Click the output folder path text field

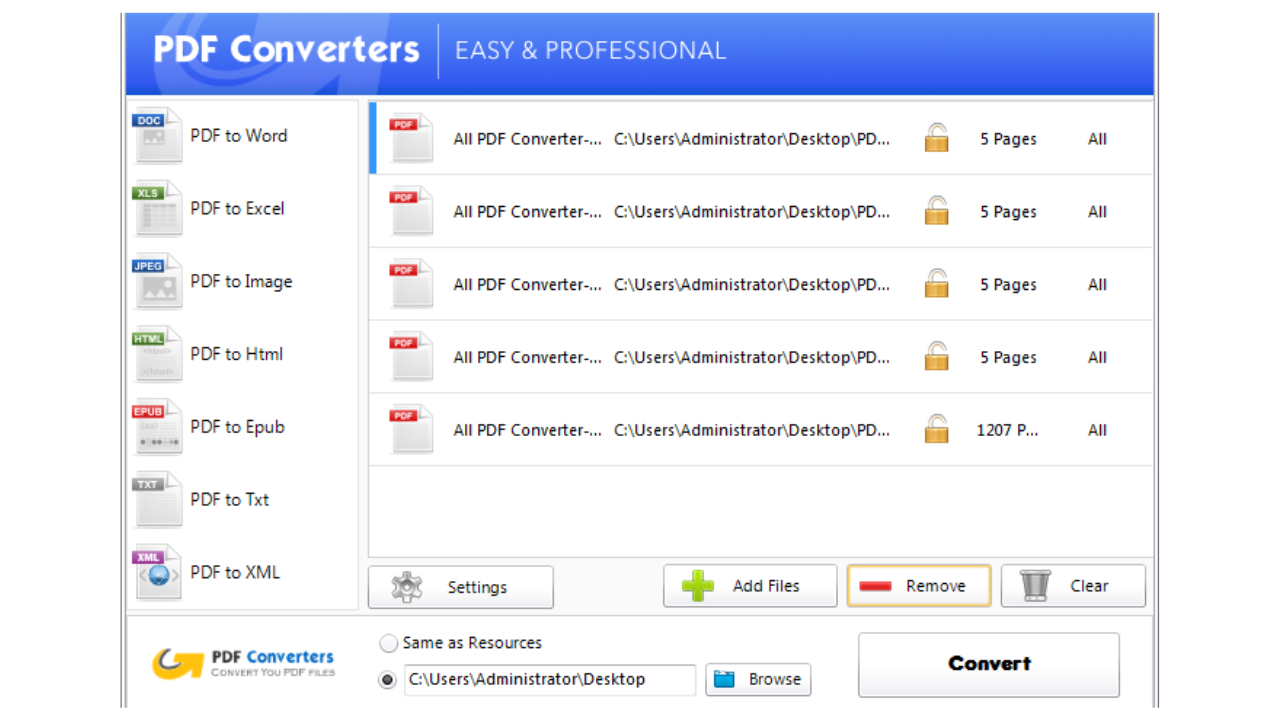[549, 680]
